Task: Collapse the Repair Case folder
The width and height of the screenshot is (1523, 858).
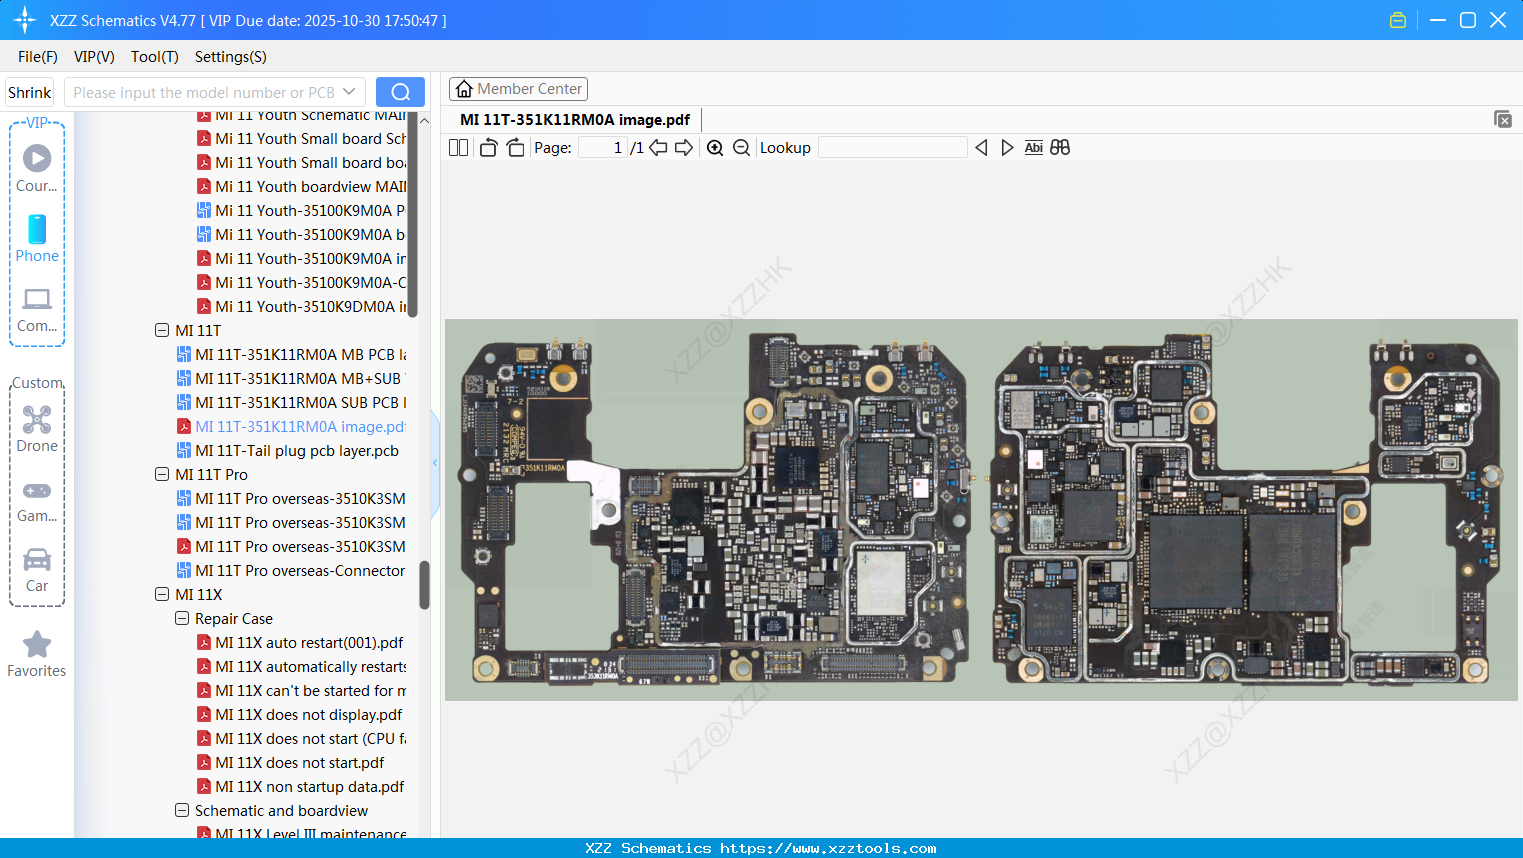Action: (x=182, y=618)
